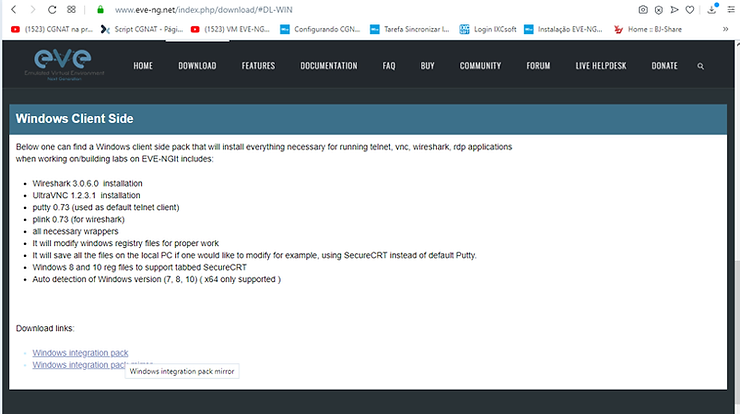The width and height of the screenshot is (740, 414).
Task: Open bookmark '(1523) VM EVE-NG...'
Action: [x=230, y=29]
